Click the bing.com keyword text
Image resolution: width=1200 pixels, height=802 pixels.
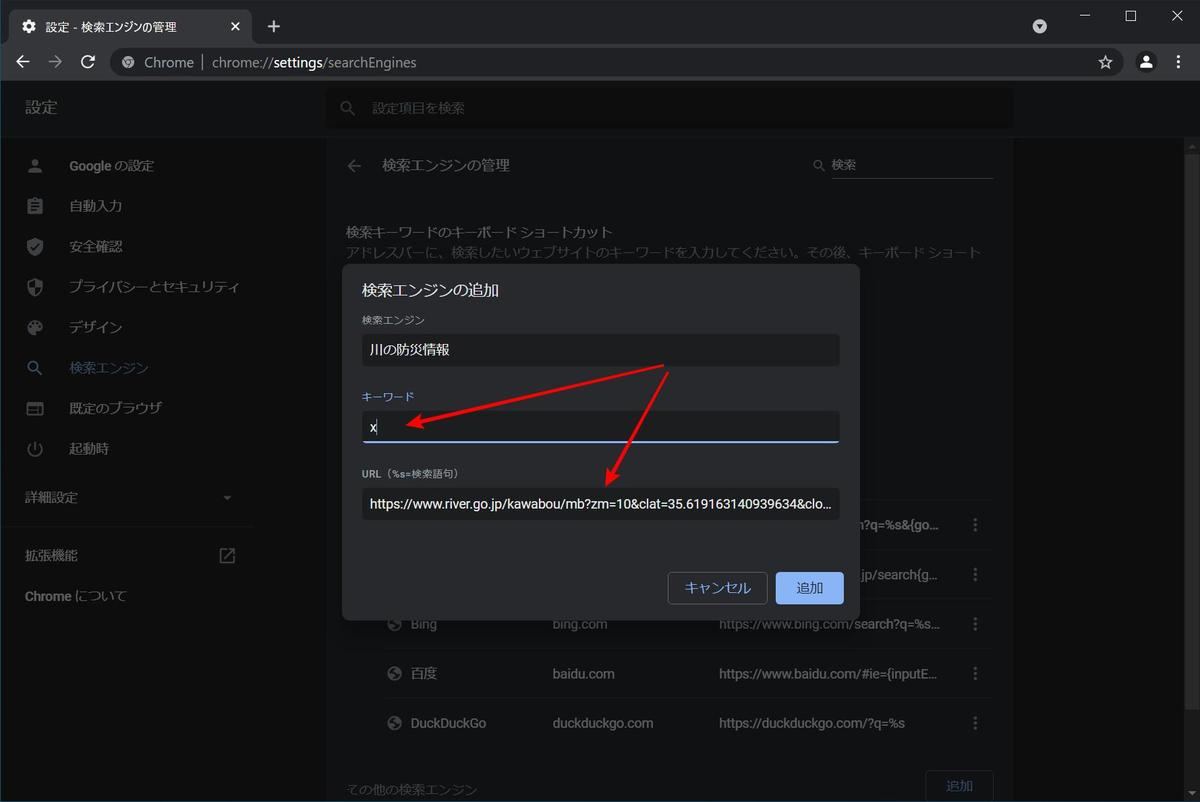(x=580, y=624)
